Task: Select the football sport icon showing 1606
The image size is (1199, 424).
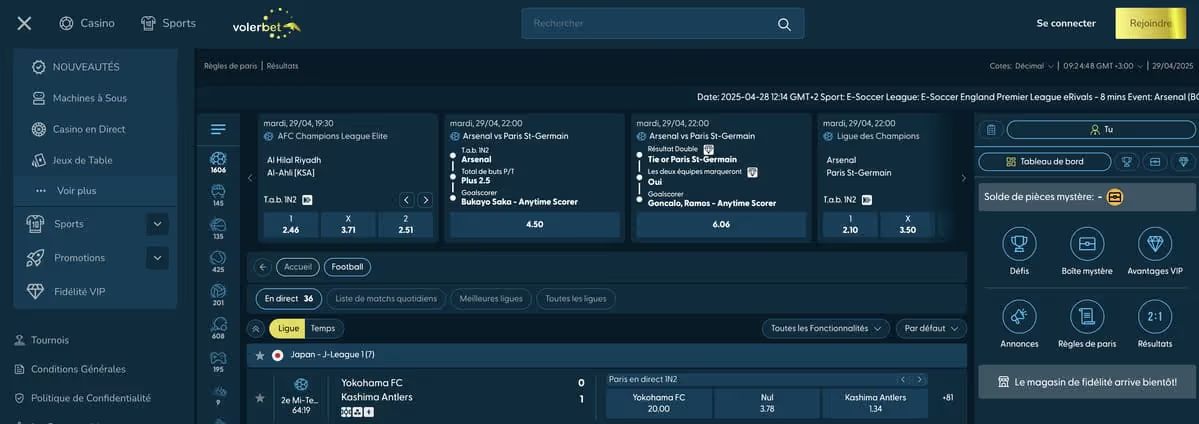Action: 218,159
